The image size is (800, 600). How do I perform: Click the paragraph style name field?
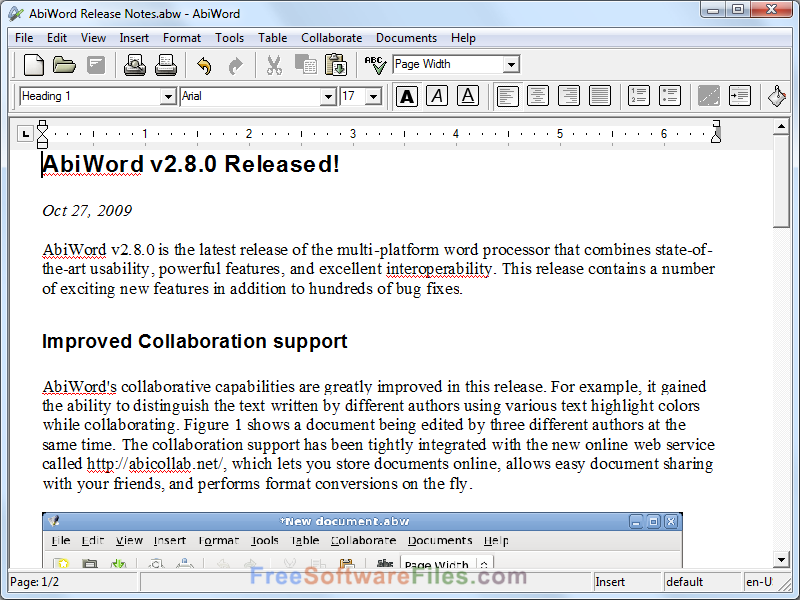click(x=90, y=96)
